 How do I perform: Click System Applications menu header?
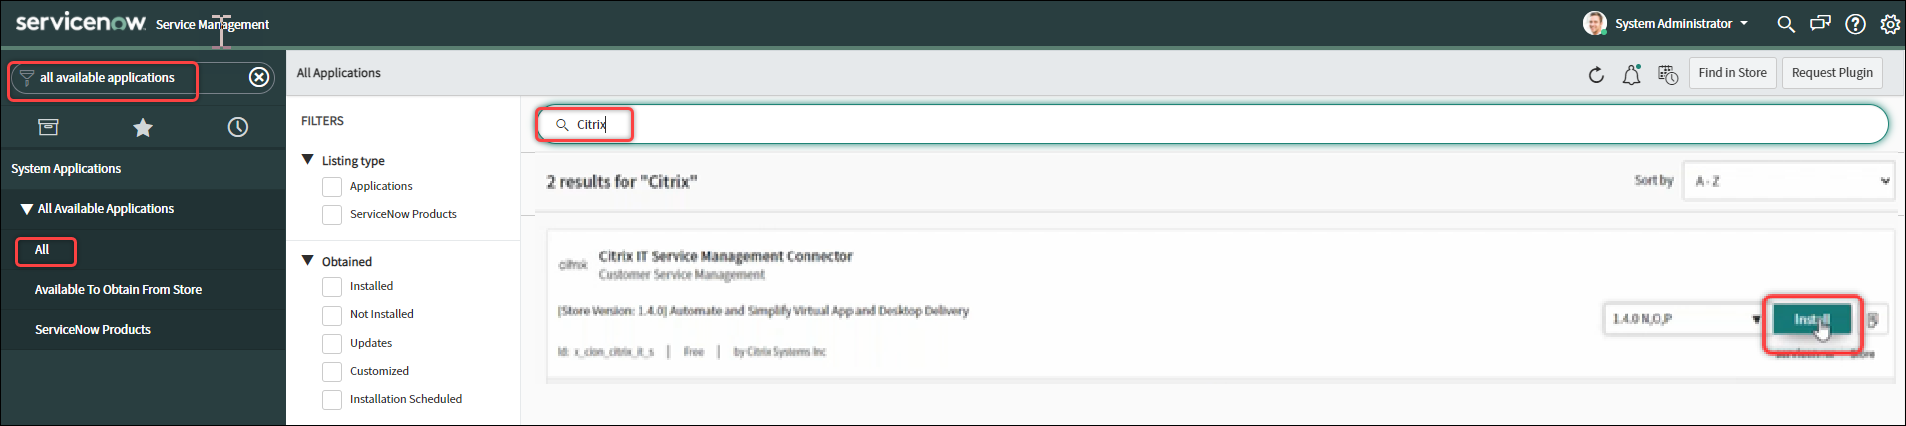coord(66,169)
